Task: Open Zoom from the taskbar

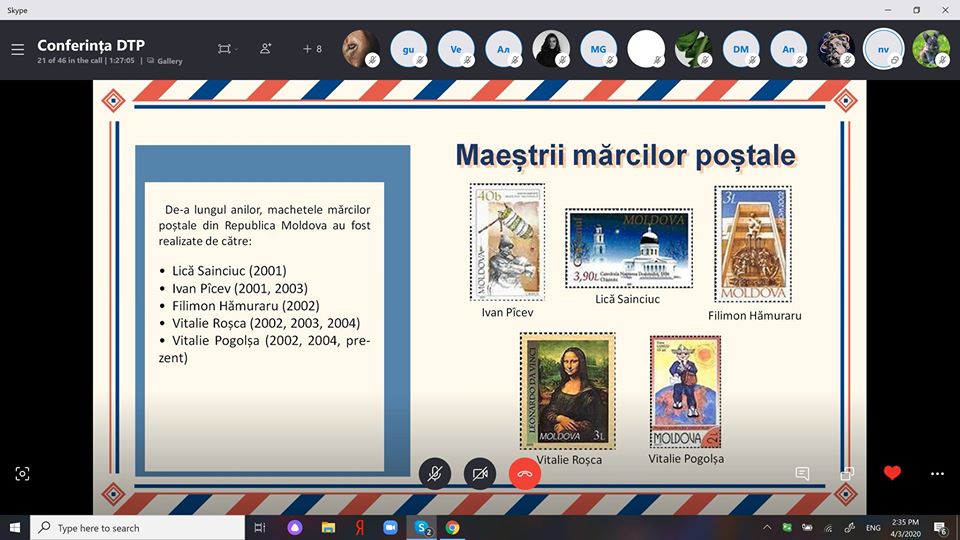Action: click(390, 527)
